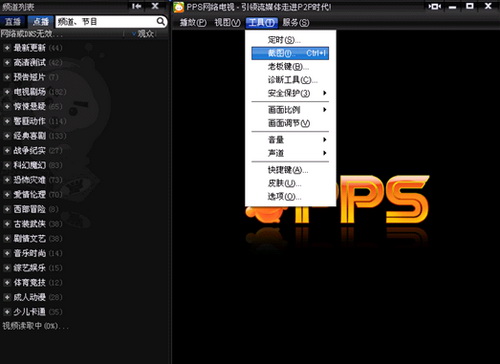
Task: Open the 服务(S) menu
Action: click(296, 23)
